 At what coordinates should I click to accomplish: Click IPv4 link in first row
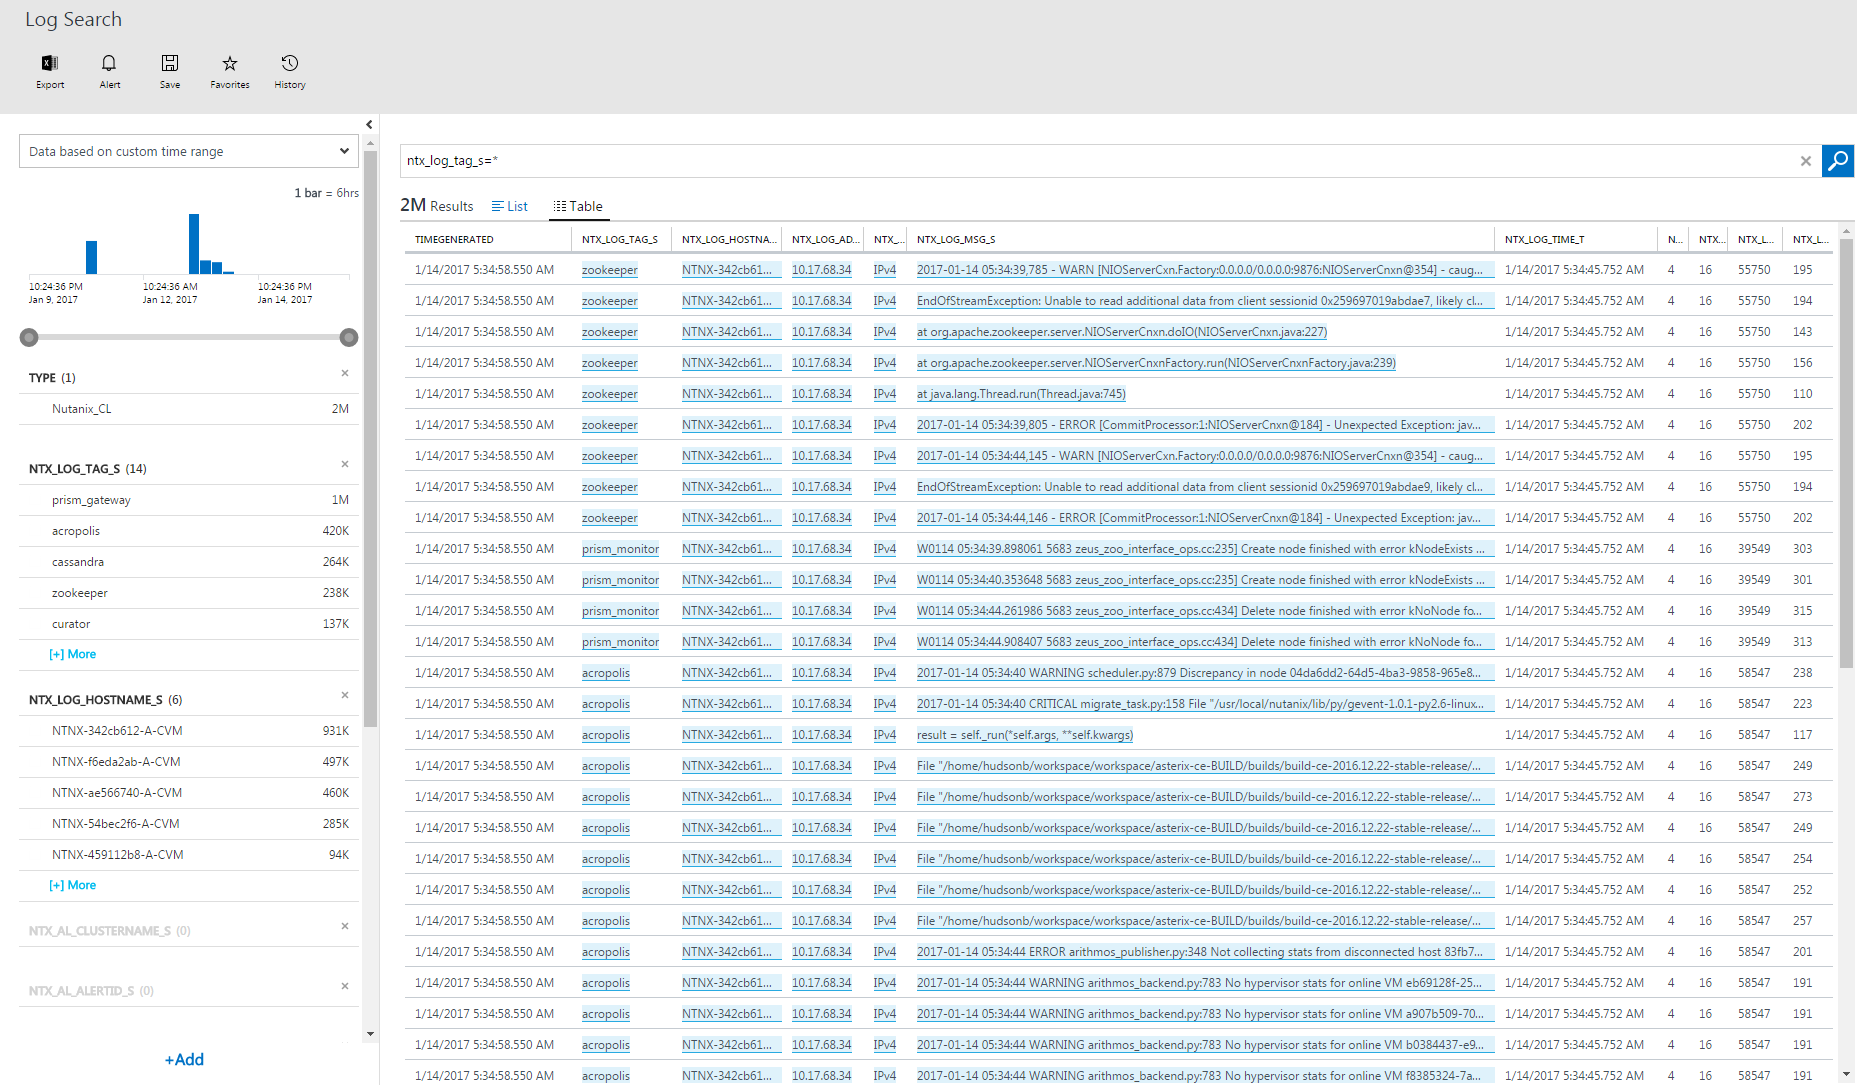point(884,270)
